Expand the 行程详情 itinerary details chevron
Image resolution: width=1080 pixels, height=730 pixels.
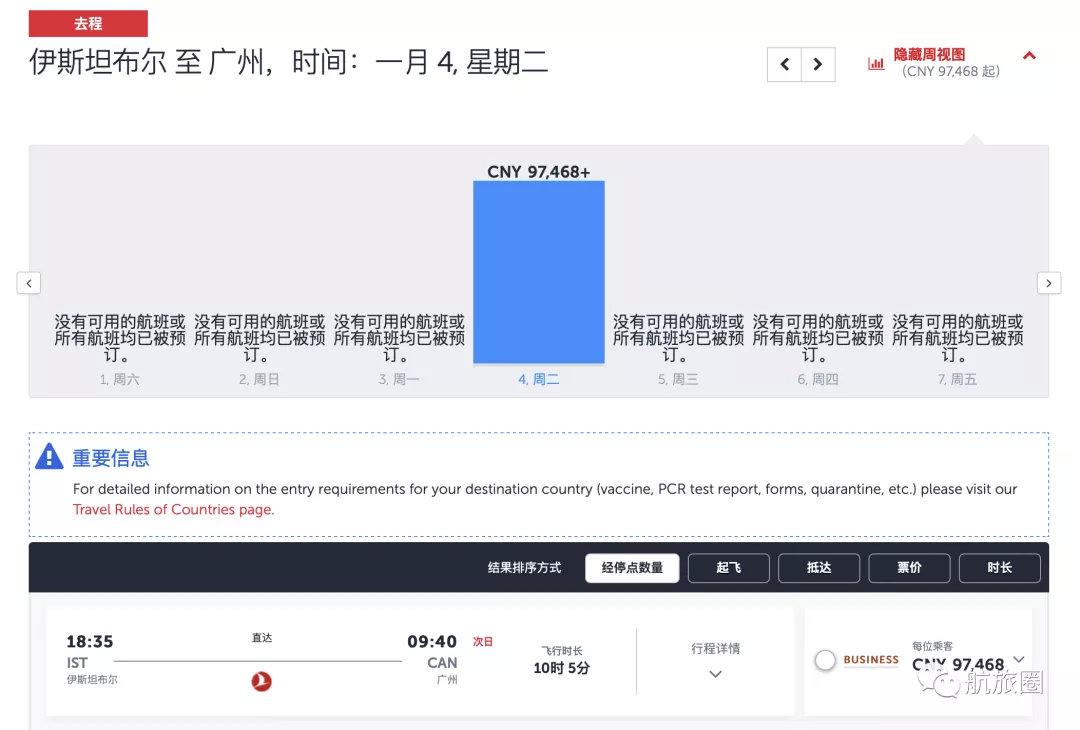[716, 674]
